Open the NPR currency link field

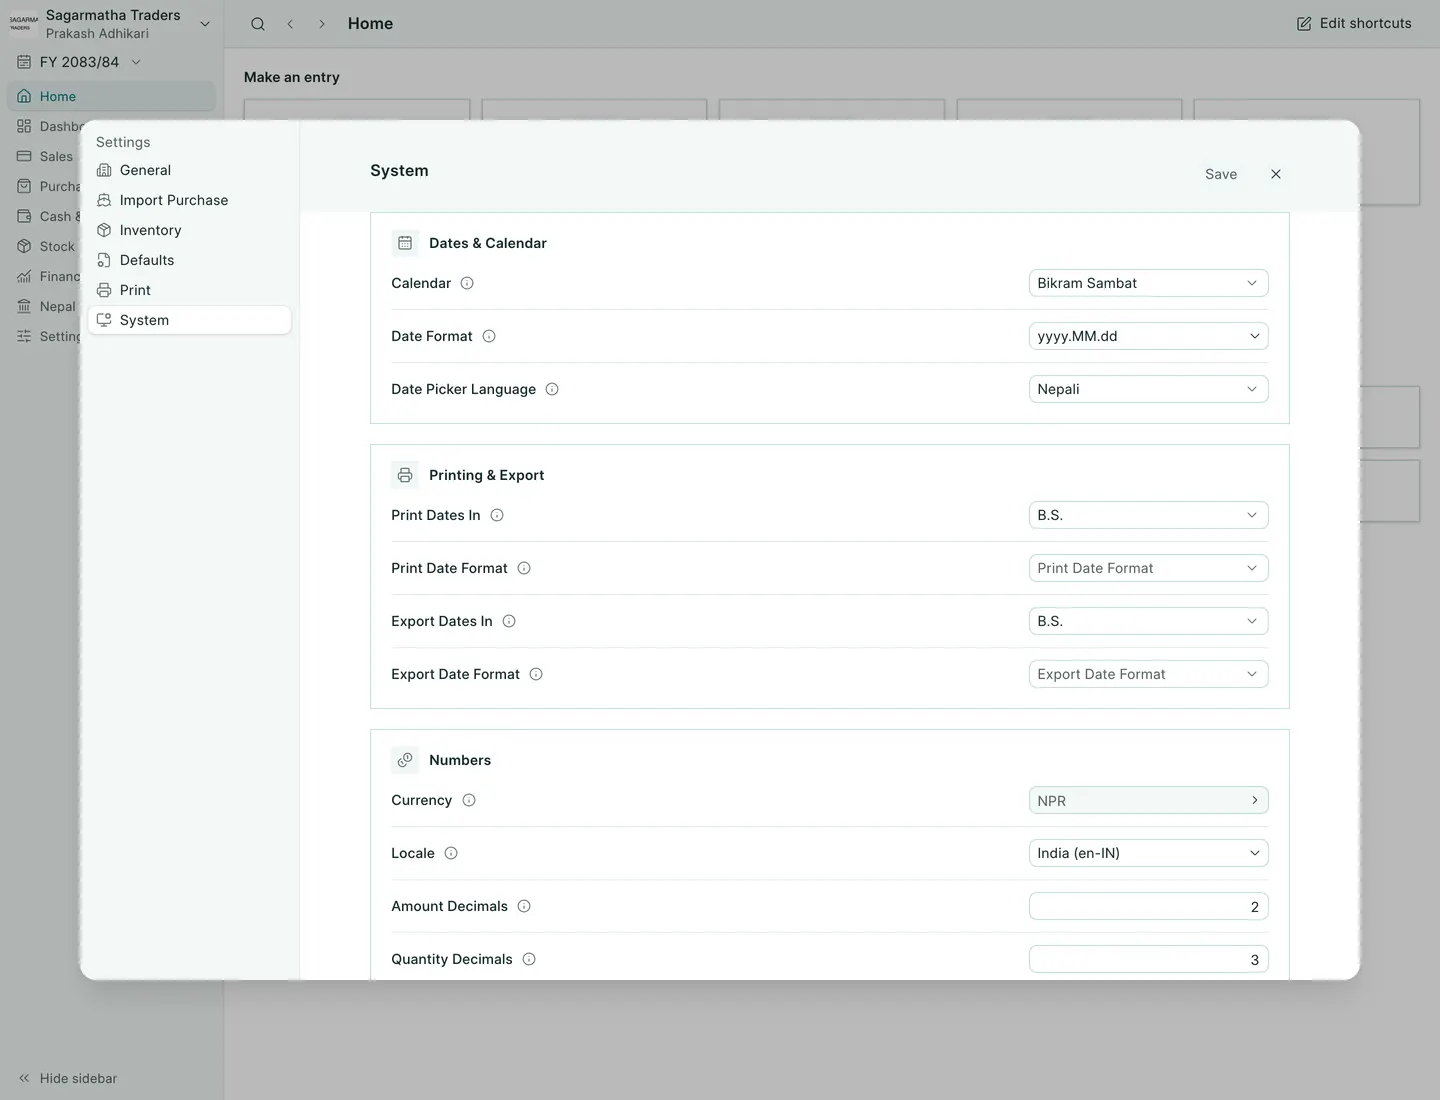click(1148, 800)
